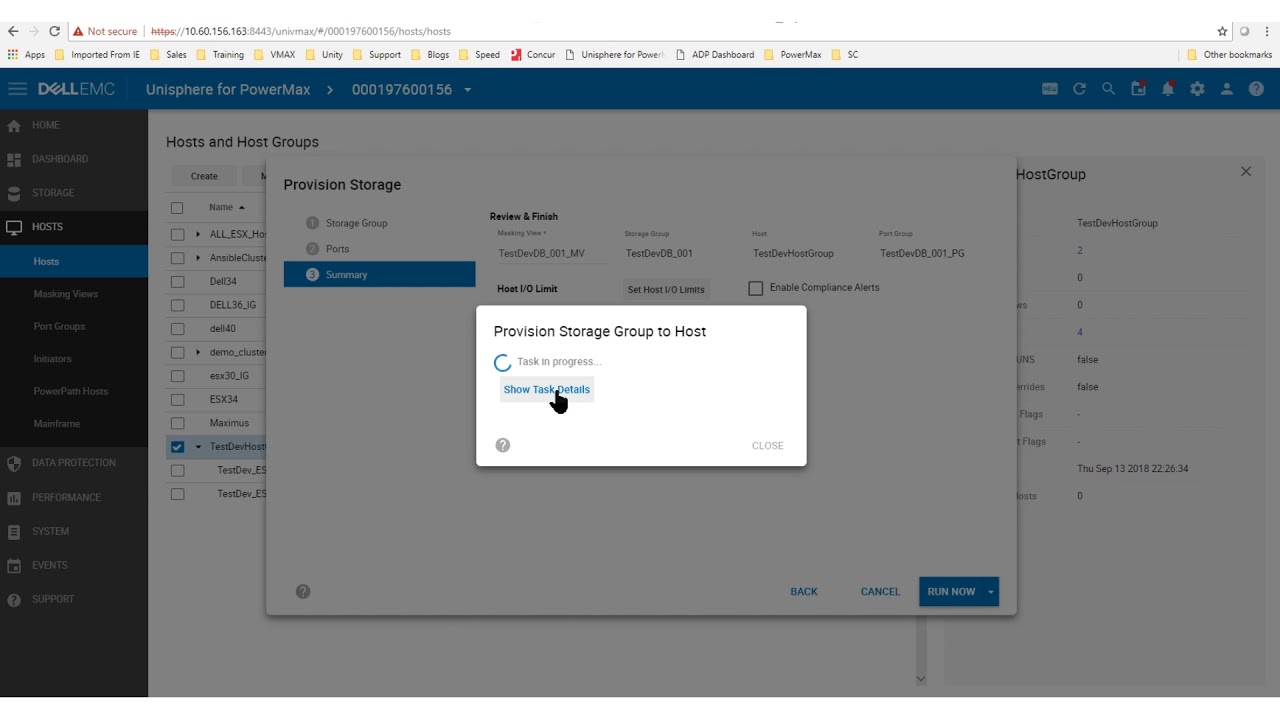Bookmark this page with the star icon
Image resolution: width=1280 pixels, height=720 pixels.
pyautogui.click(x=1222, y=31)
